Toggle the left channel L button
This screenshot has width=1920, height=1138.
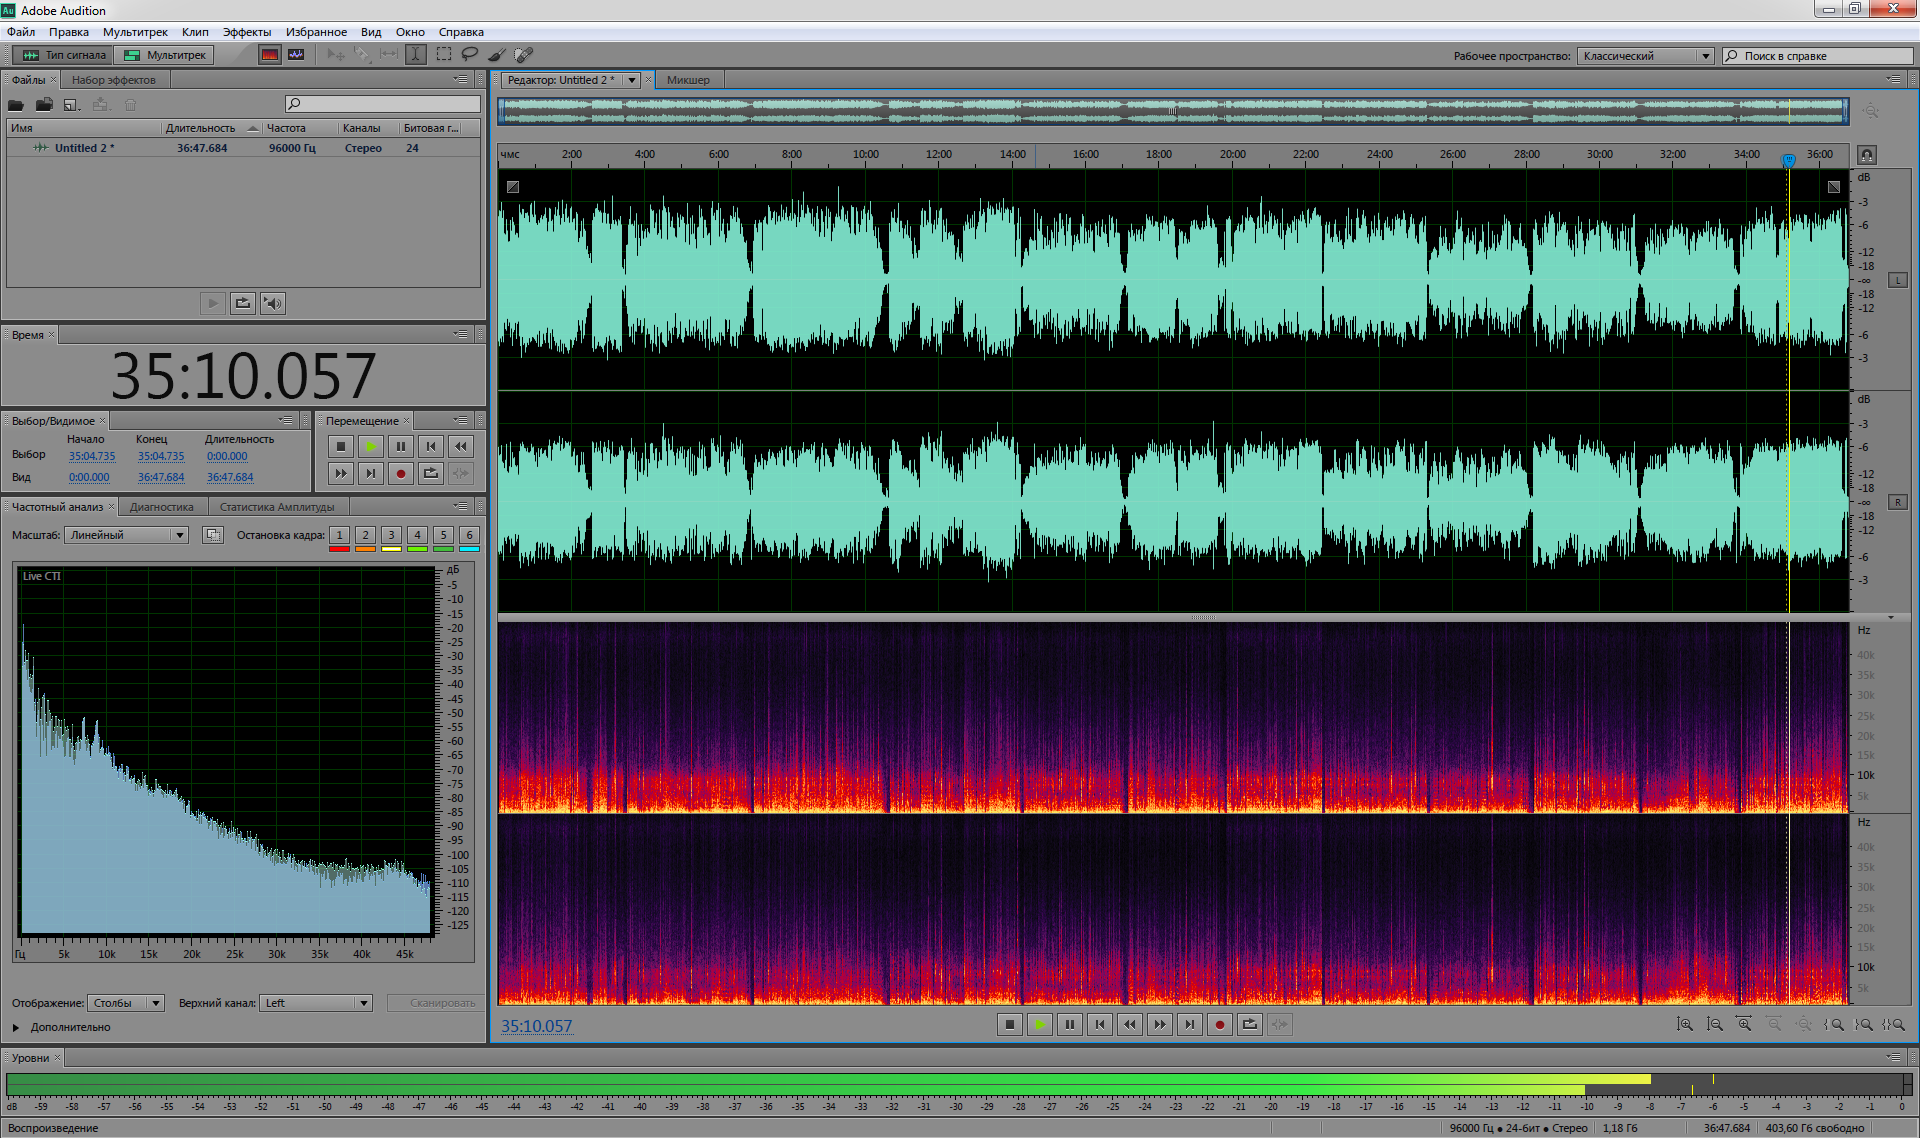(1897, 280)
